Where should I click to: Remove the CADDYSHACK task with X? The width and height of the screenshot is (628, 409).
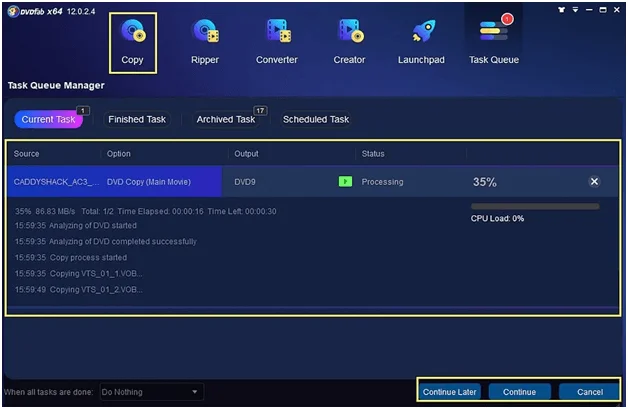pos(594,181)
